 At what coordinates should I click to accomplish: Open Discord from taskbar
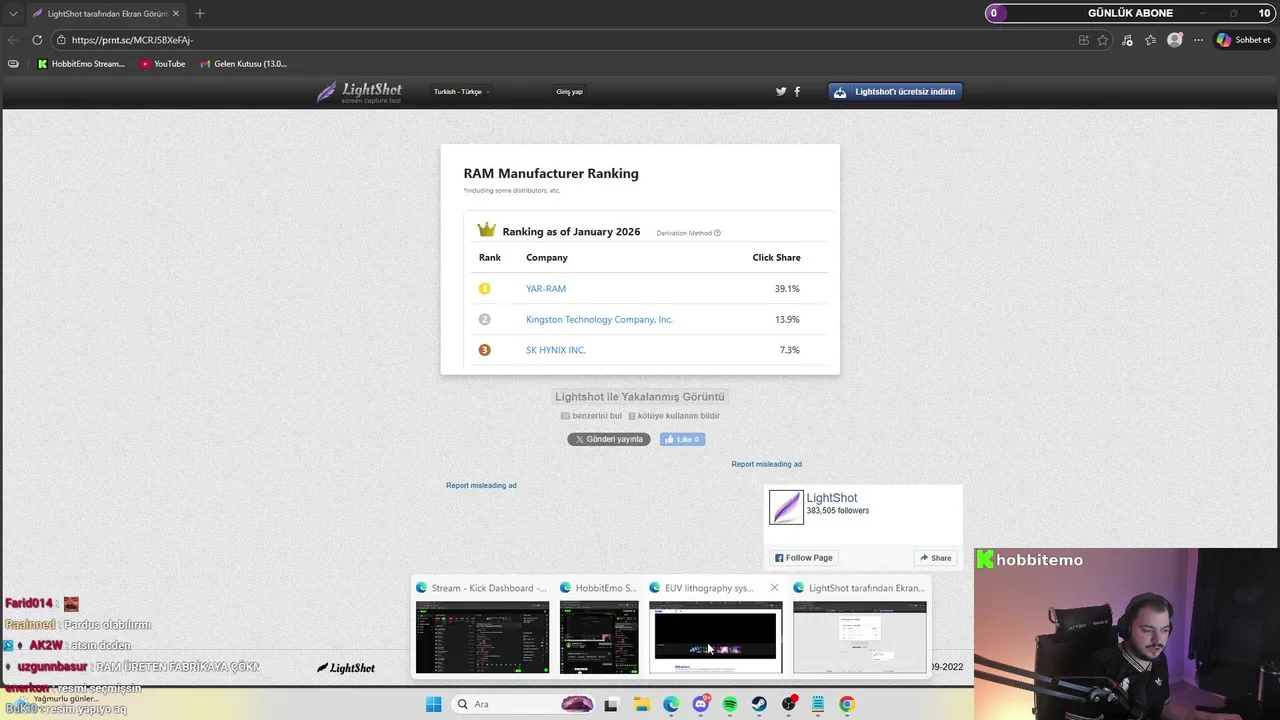point(701,704)
